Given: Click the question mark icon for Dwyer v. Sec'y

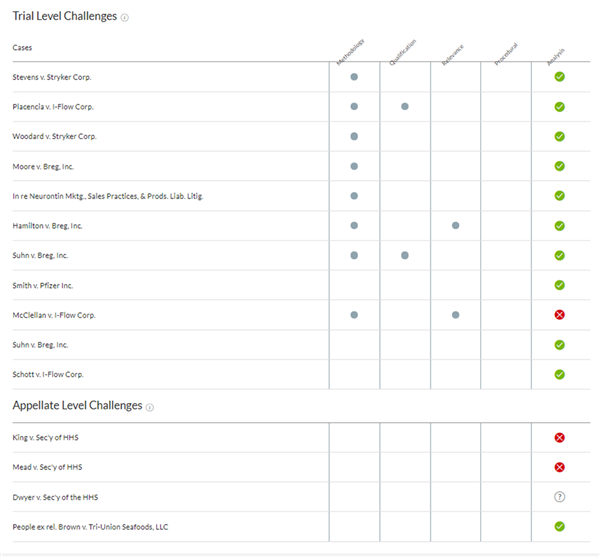Looking at the screenshot, I should (x=559, y=497).
